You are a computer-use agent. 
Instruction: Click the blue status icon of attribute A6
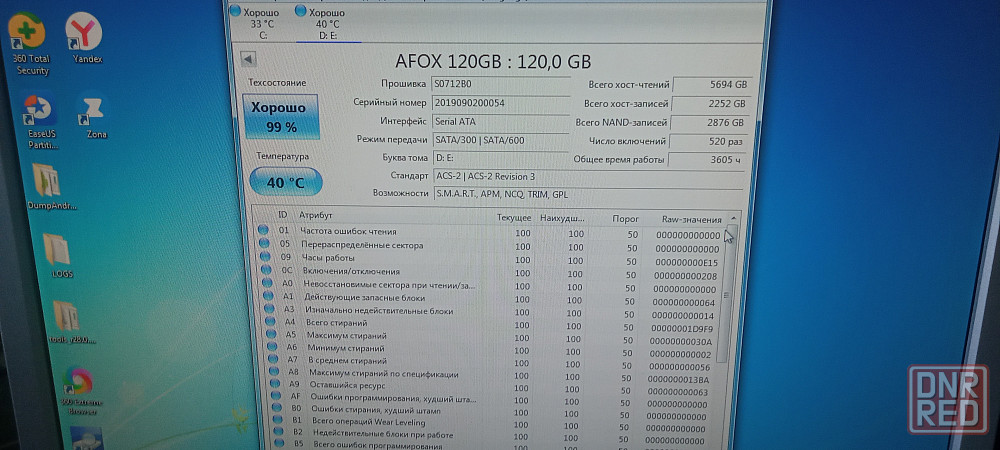click(272, 347)
